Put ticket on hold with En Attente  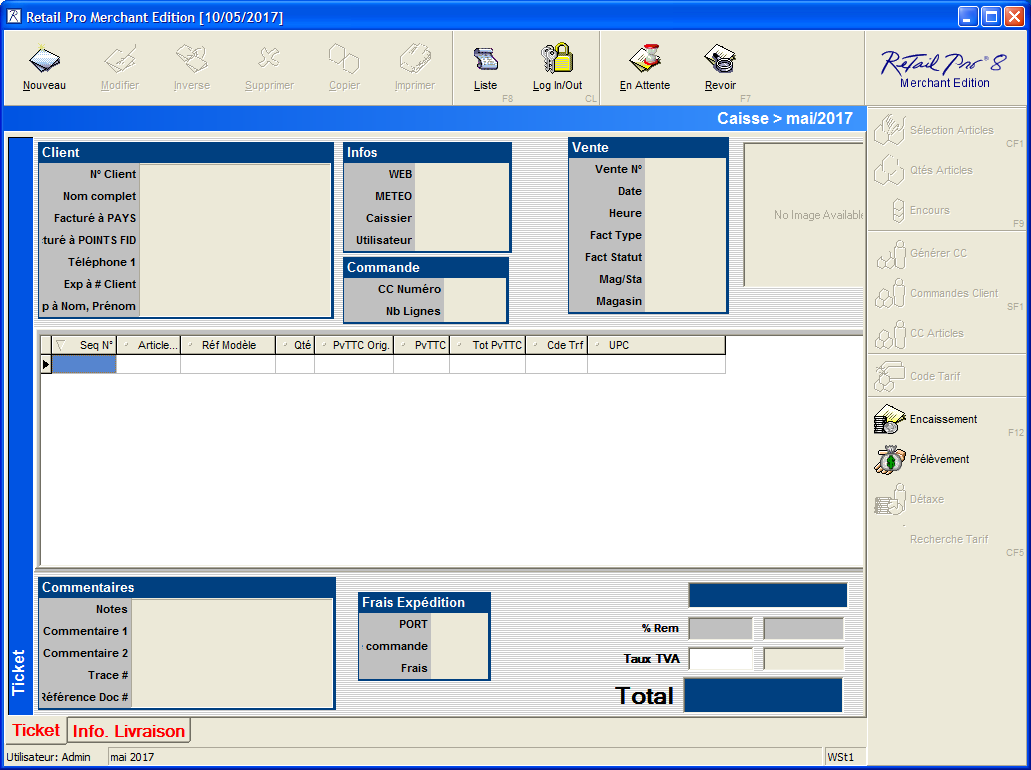point(645,60)
